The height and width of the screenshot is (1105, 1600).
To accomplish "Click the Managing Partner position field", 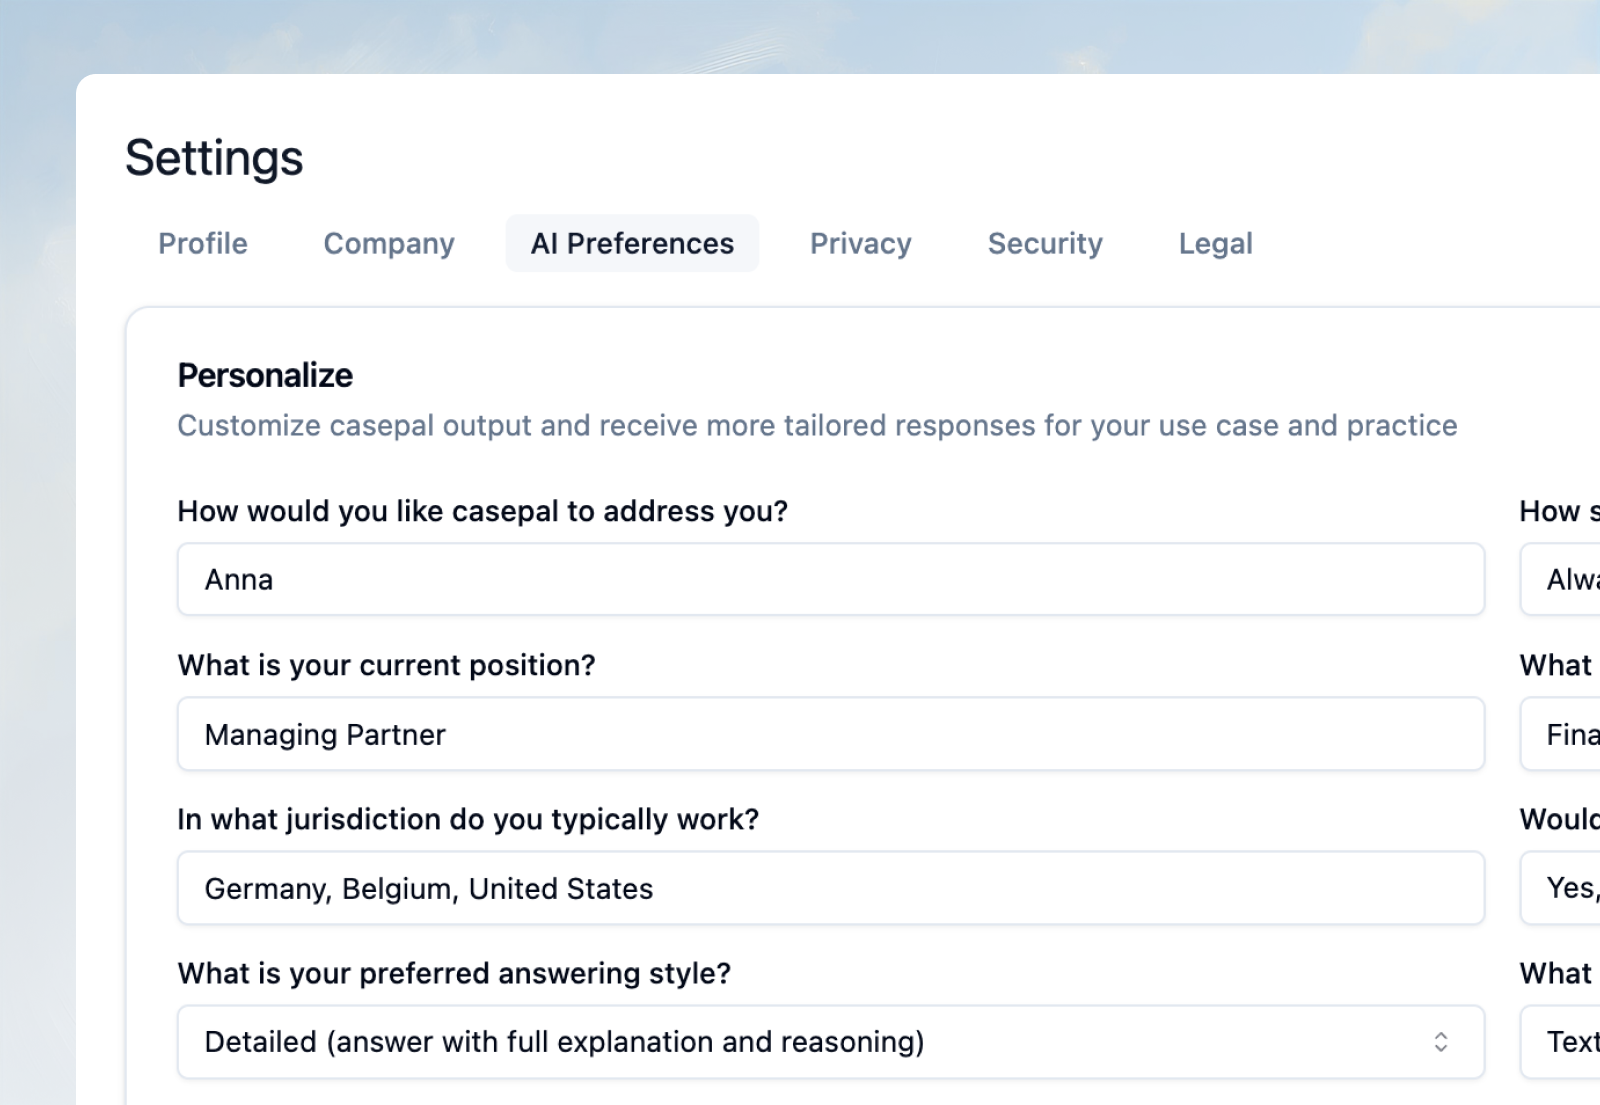I will pyautogui.click(x=830, y=734).
